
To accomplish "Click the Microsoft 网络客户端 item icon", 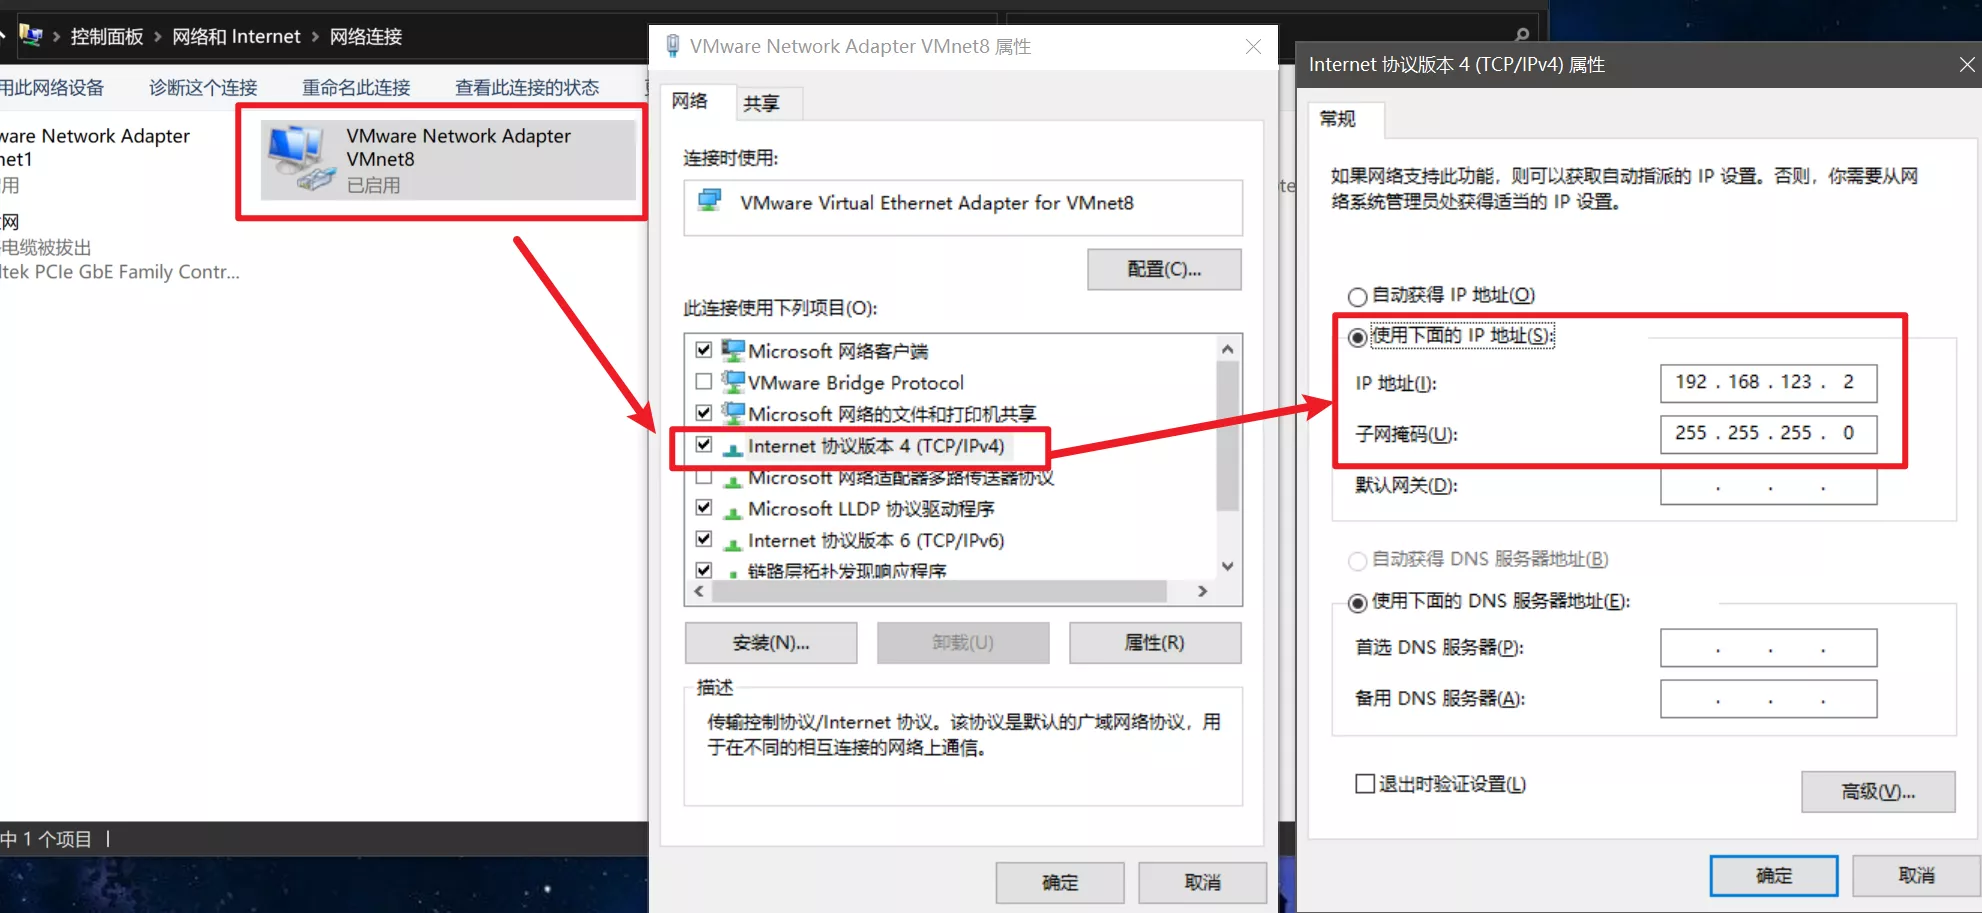I will pyautogui.click(x=733, y=350).
